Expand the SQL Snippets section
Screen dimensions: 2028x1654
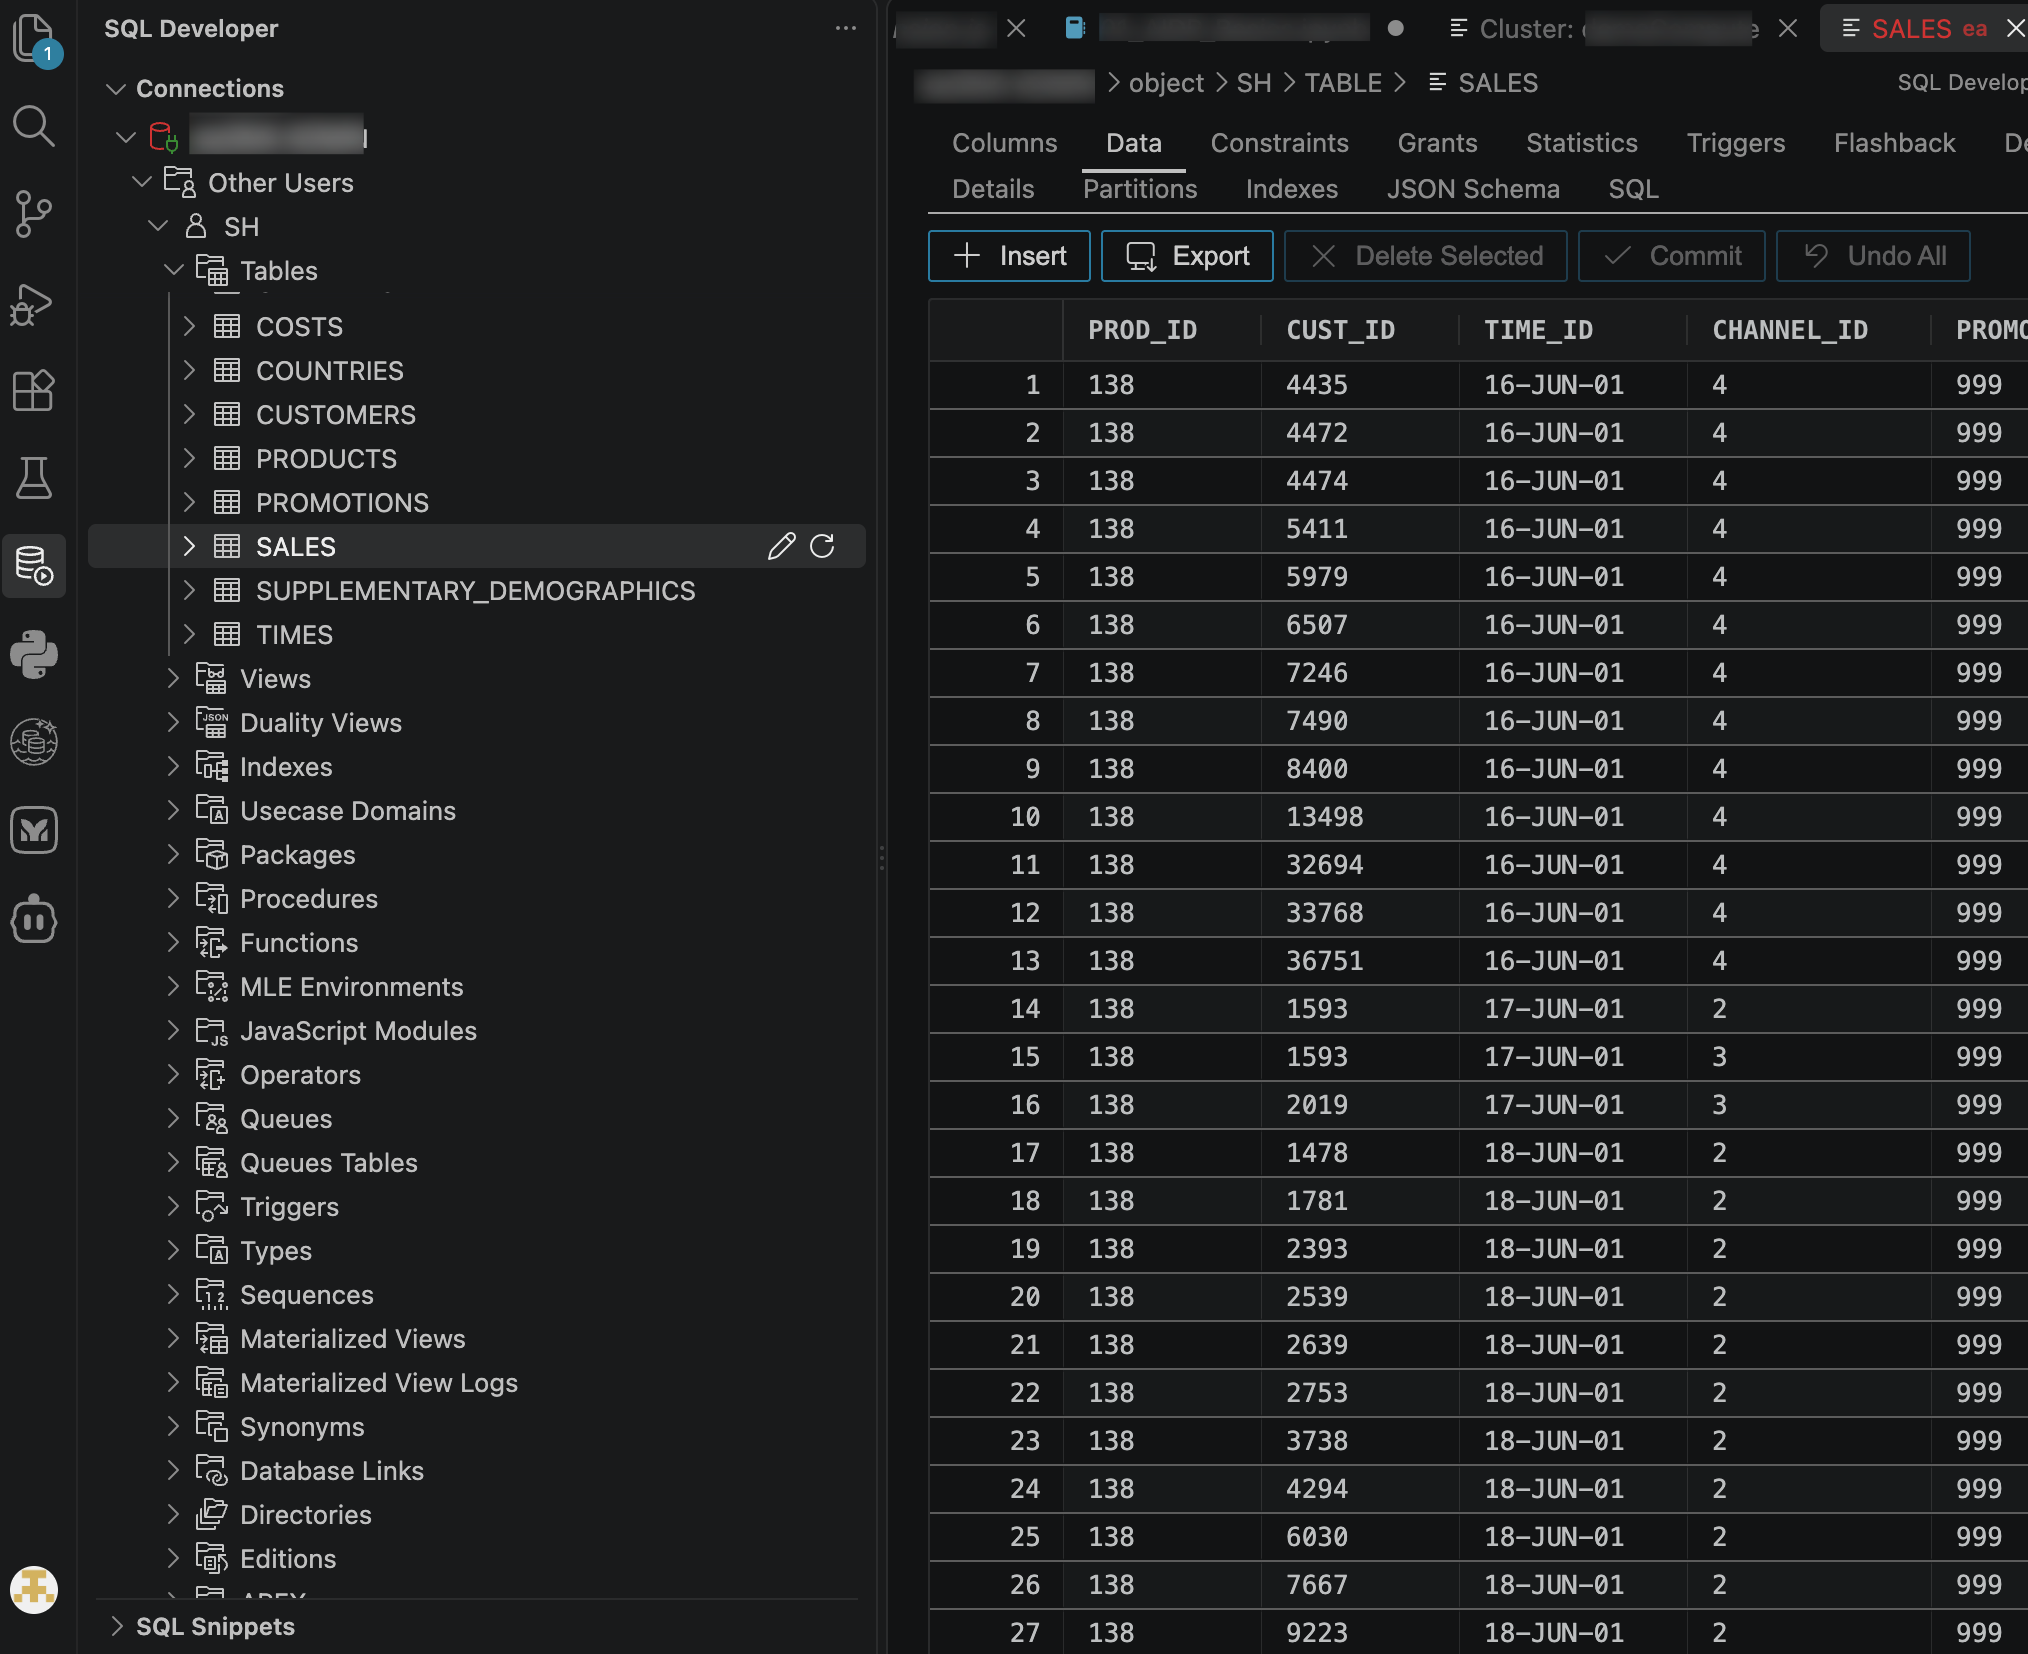coord(116,1626)
